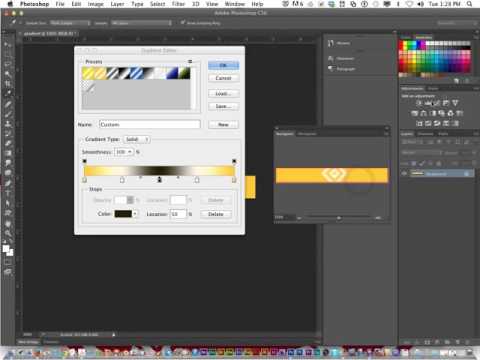Click the Load... button
Image resolution: width=480 pixels, height=360 pixels.
(223, 94)
